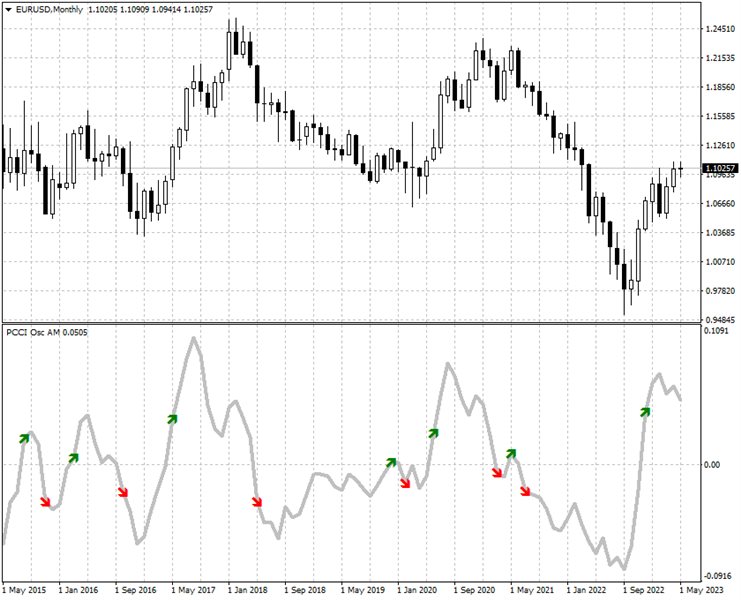This screenshot has width=741, height=600.
Task: Click the 1 May 2023 date label
Action: 701,590
